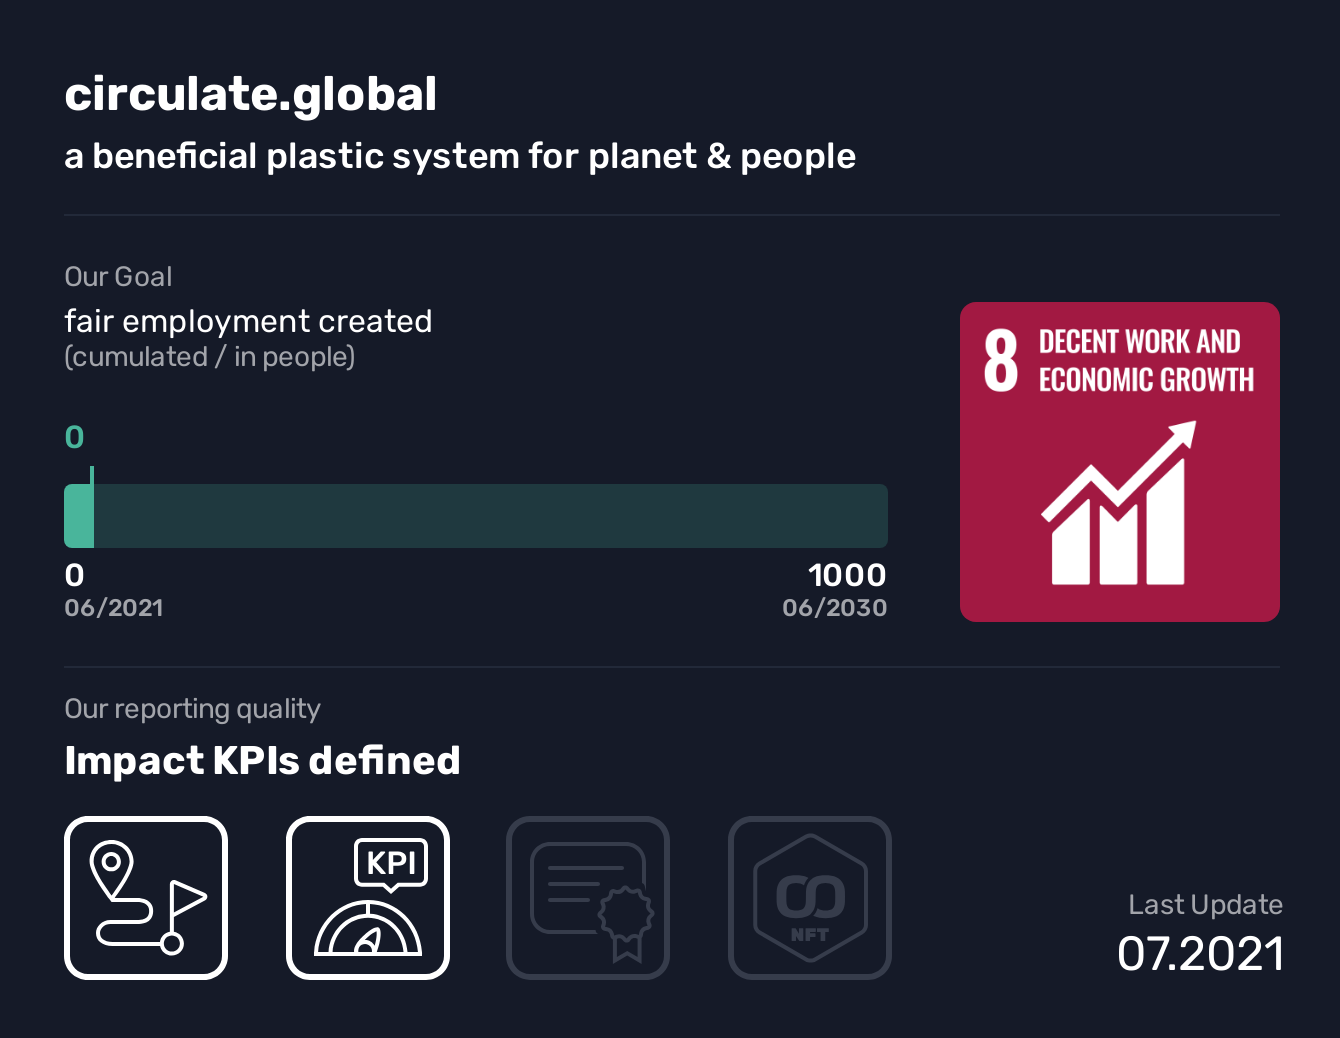The height and width of the screenshot is (1038, 1340).
Task: Click the filled green progress bar segment
Action: [x=79, y=516]
